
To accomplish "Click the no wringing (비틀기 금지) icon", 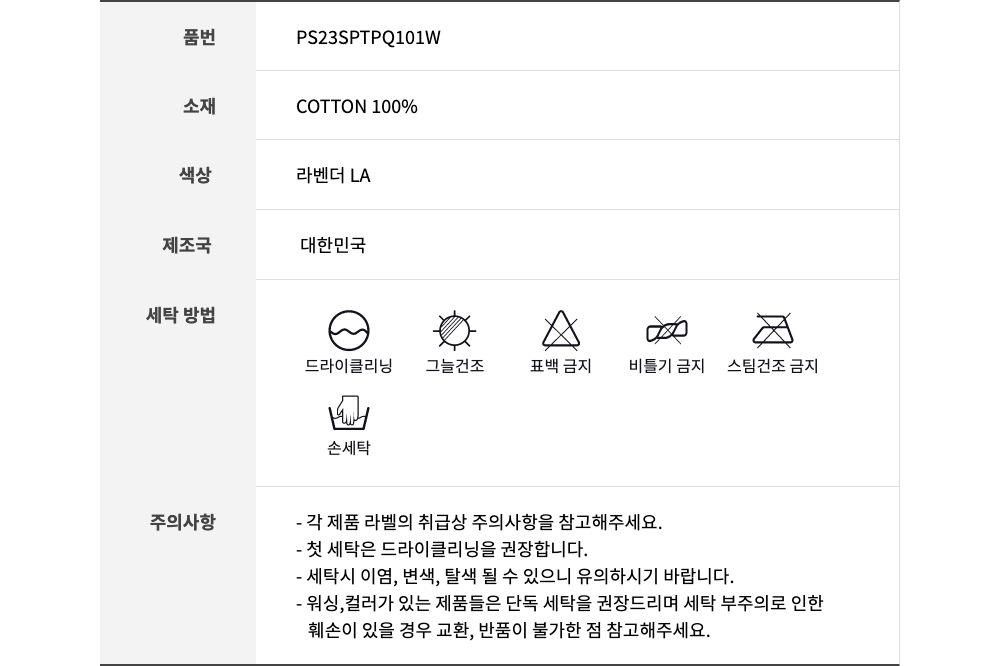I will 666,330.
